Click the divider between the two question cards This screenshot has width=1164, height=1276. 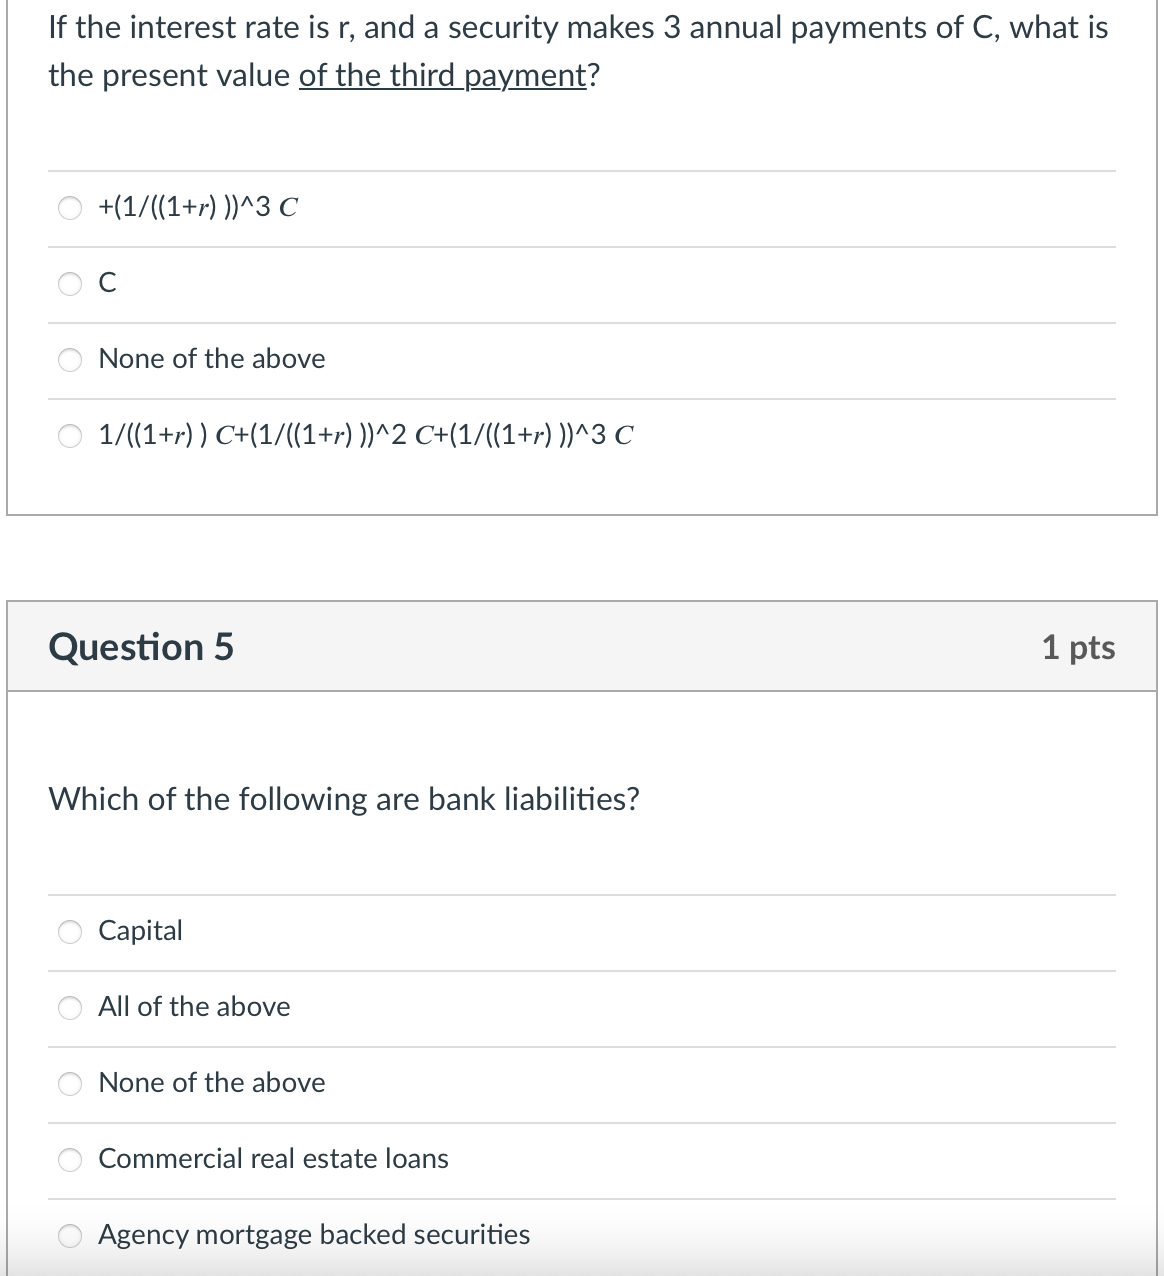click(x=580, y=555)
